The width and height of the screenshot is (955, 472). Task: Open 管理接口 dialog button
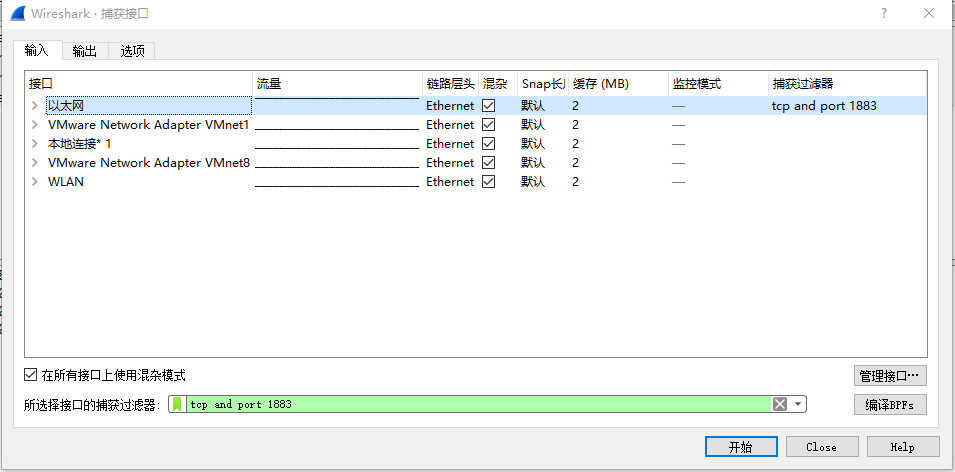click(x=890, y=376)
